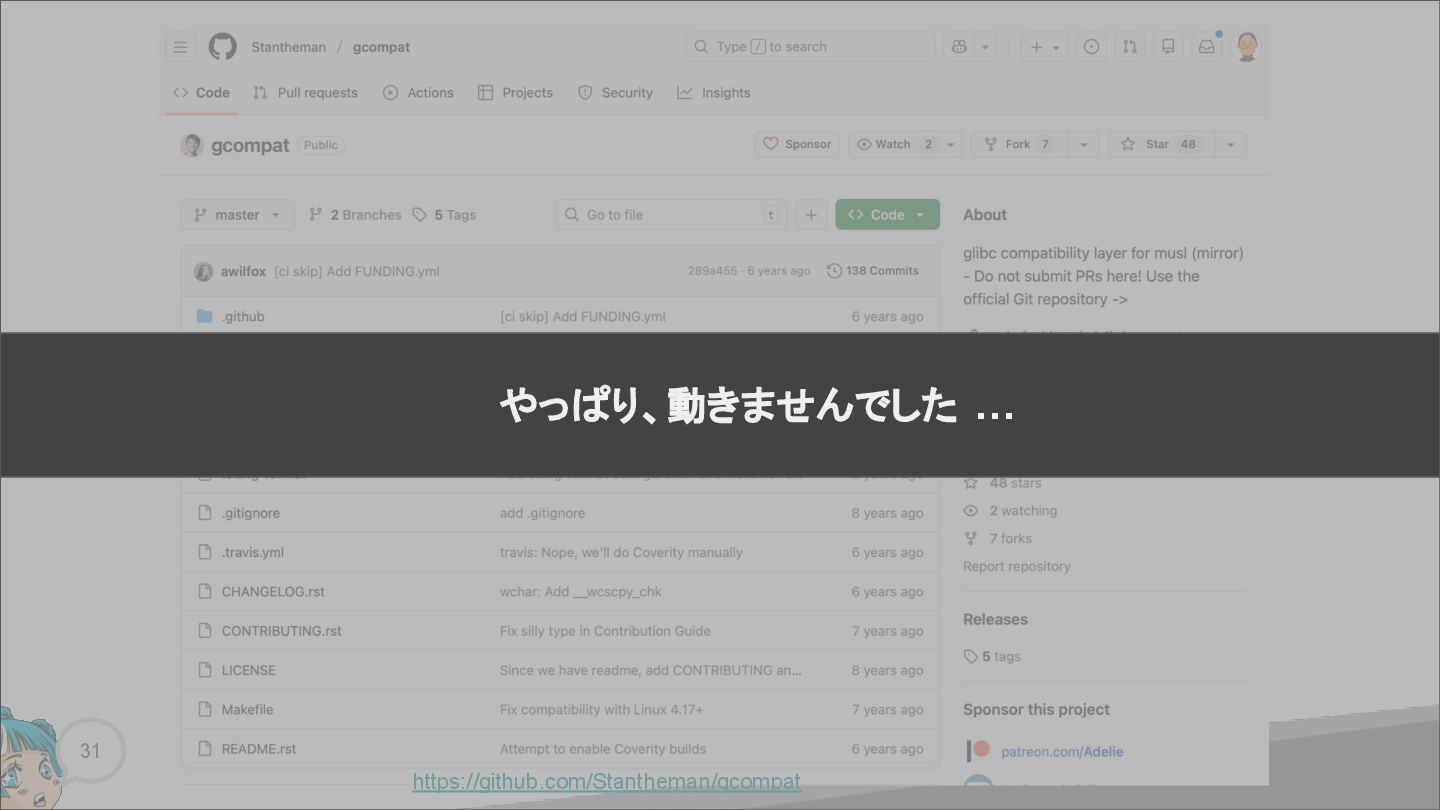Open the Stantheman owner link
This screenshot has height=810, width=1440.
[288, 47]
